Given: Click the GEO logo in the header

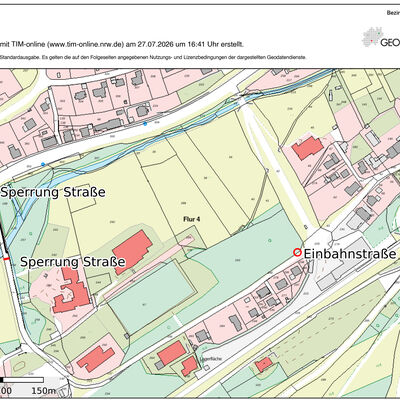Looking at the screenshot, I should [381, 38].
